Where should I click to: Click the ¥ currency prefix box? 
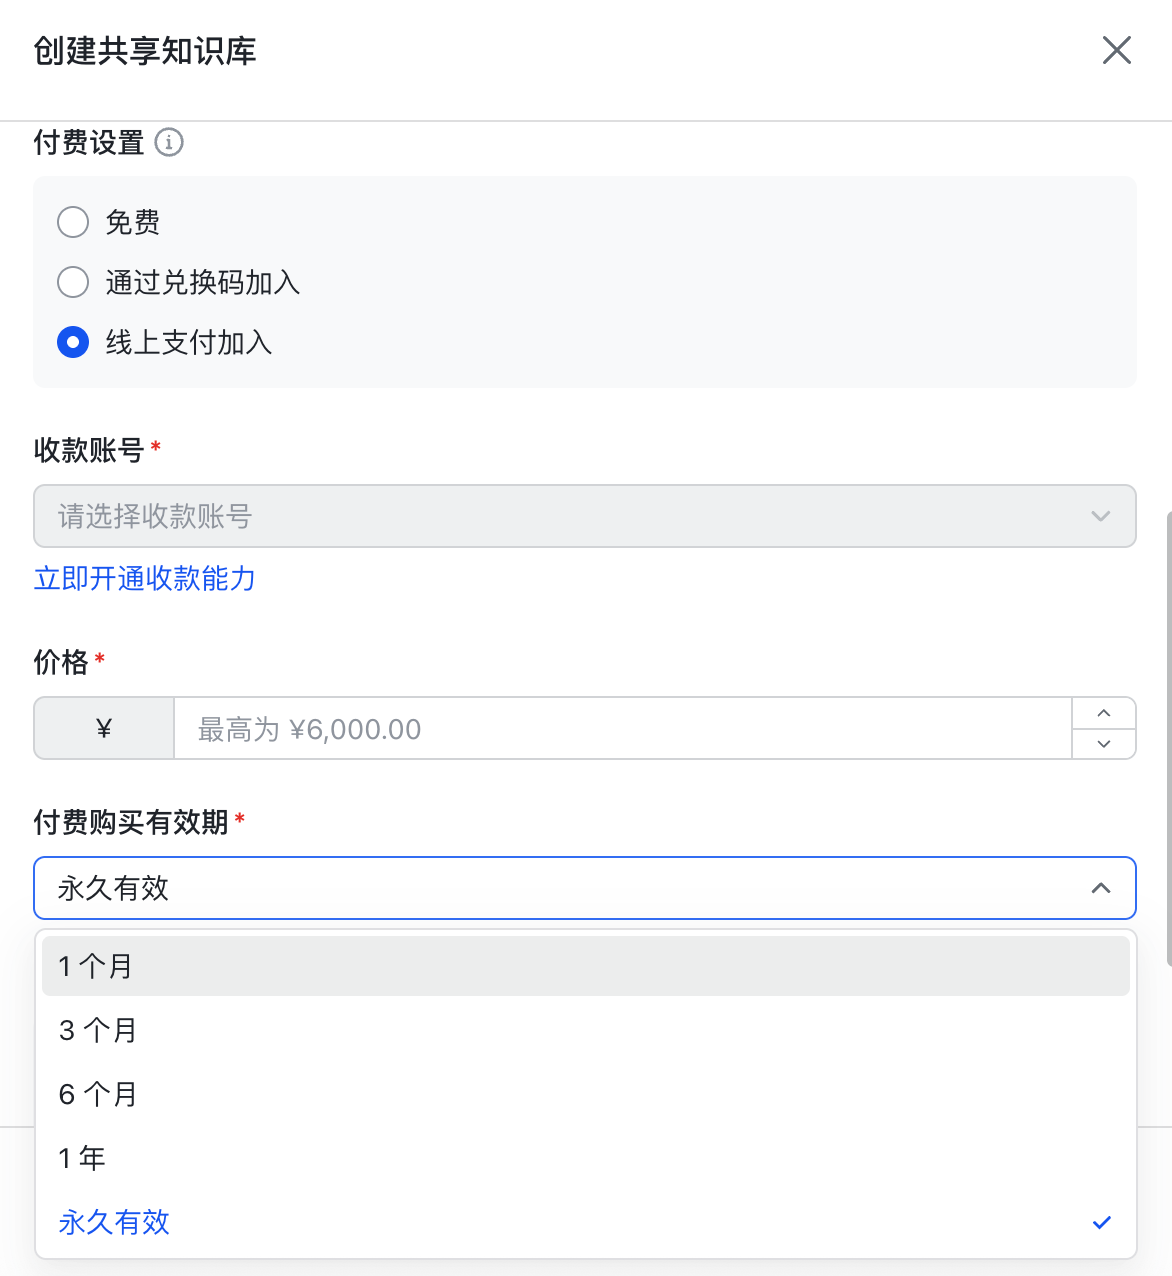coord(104,729)
